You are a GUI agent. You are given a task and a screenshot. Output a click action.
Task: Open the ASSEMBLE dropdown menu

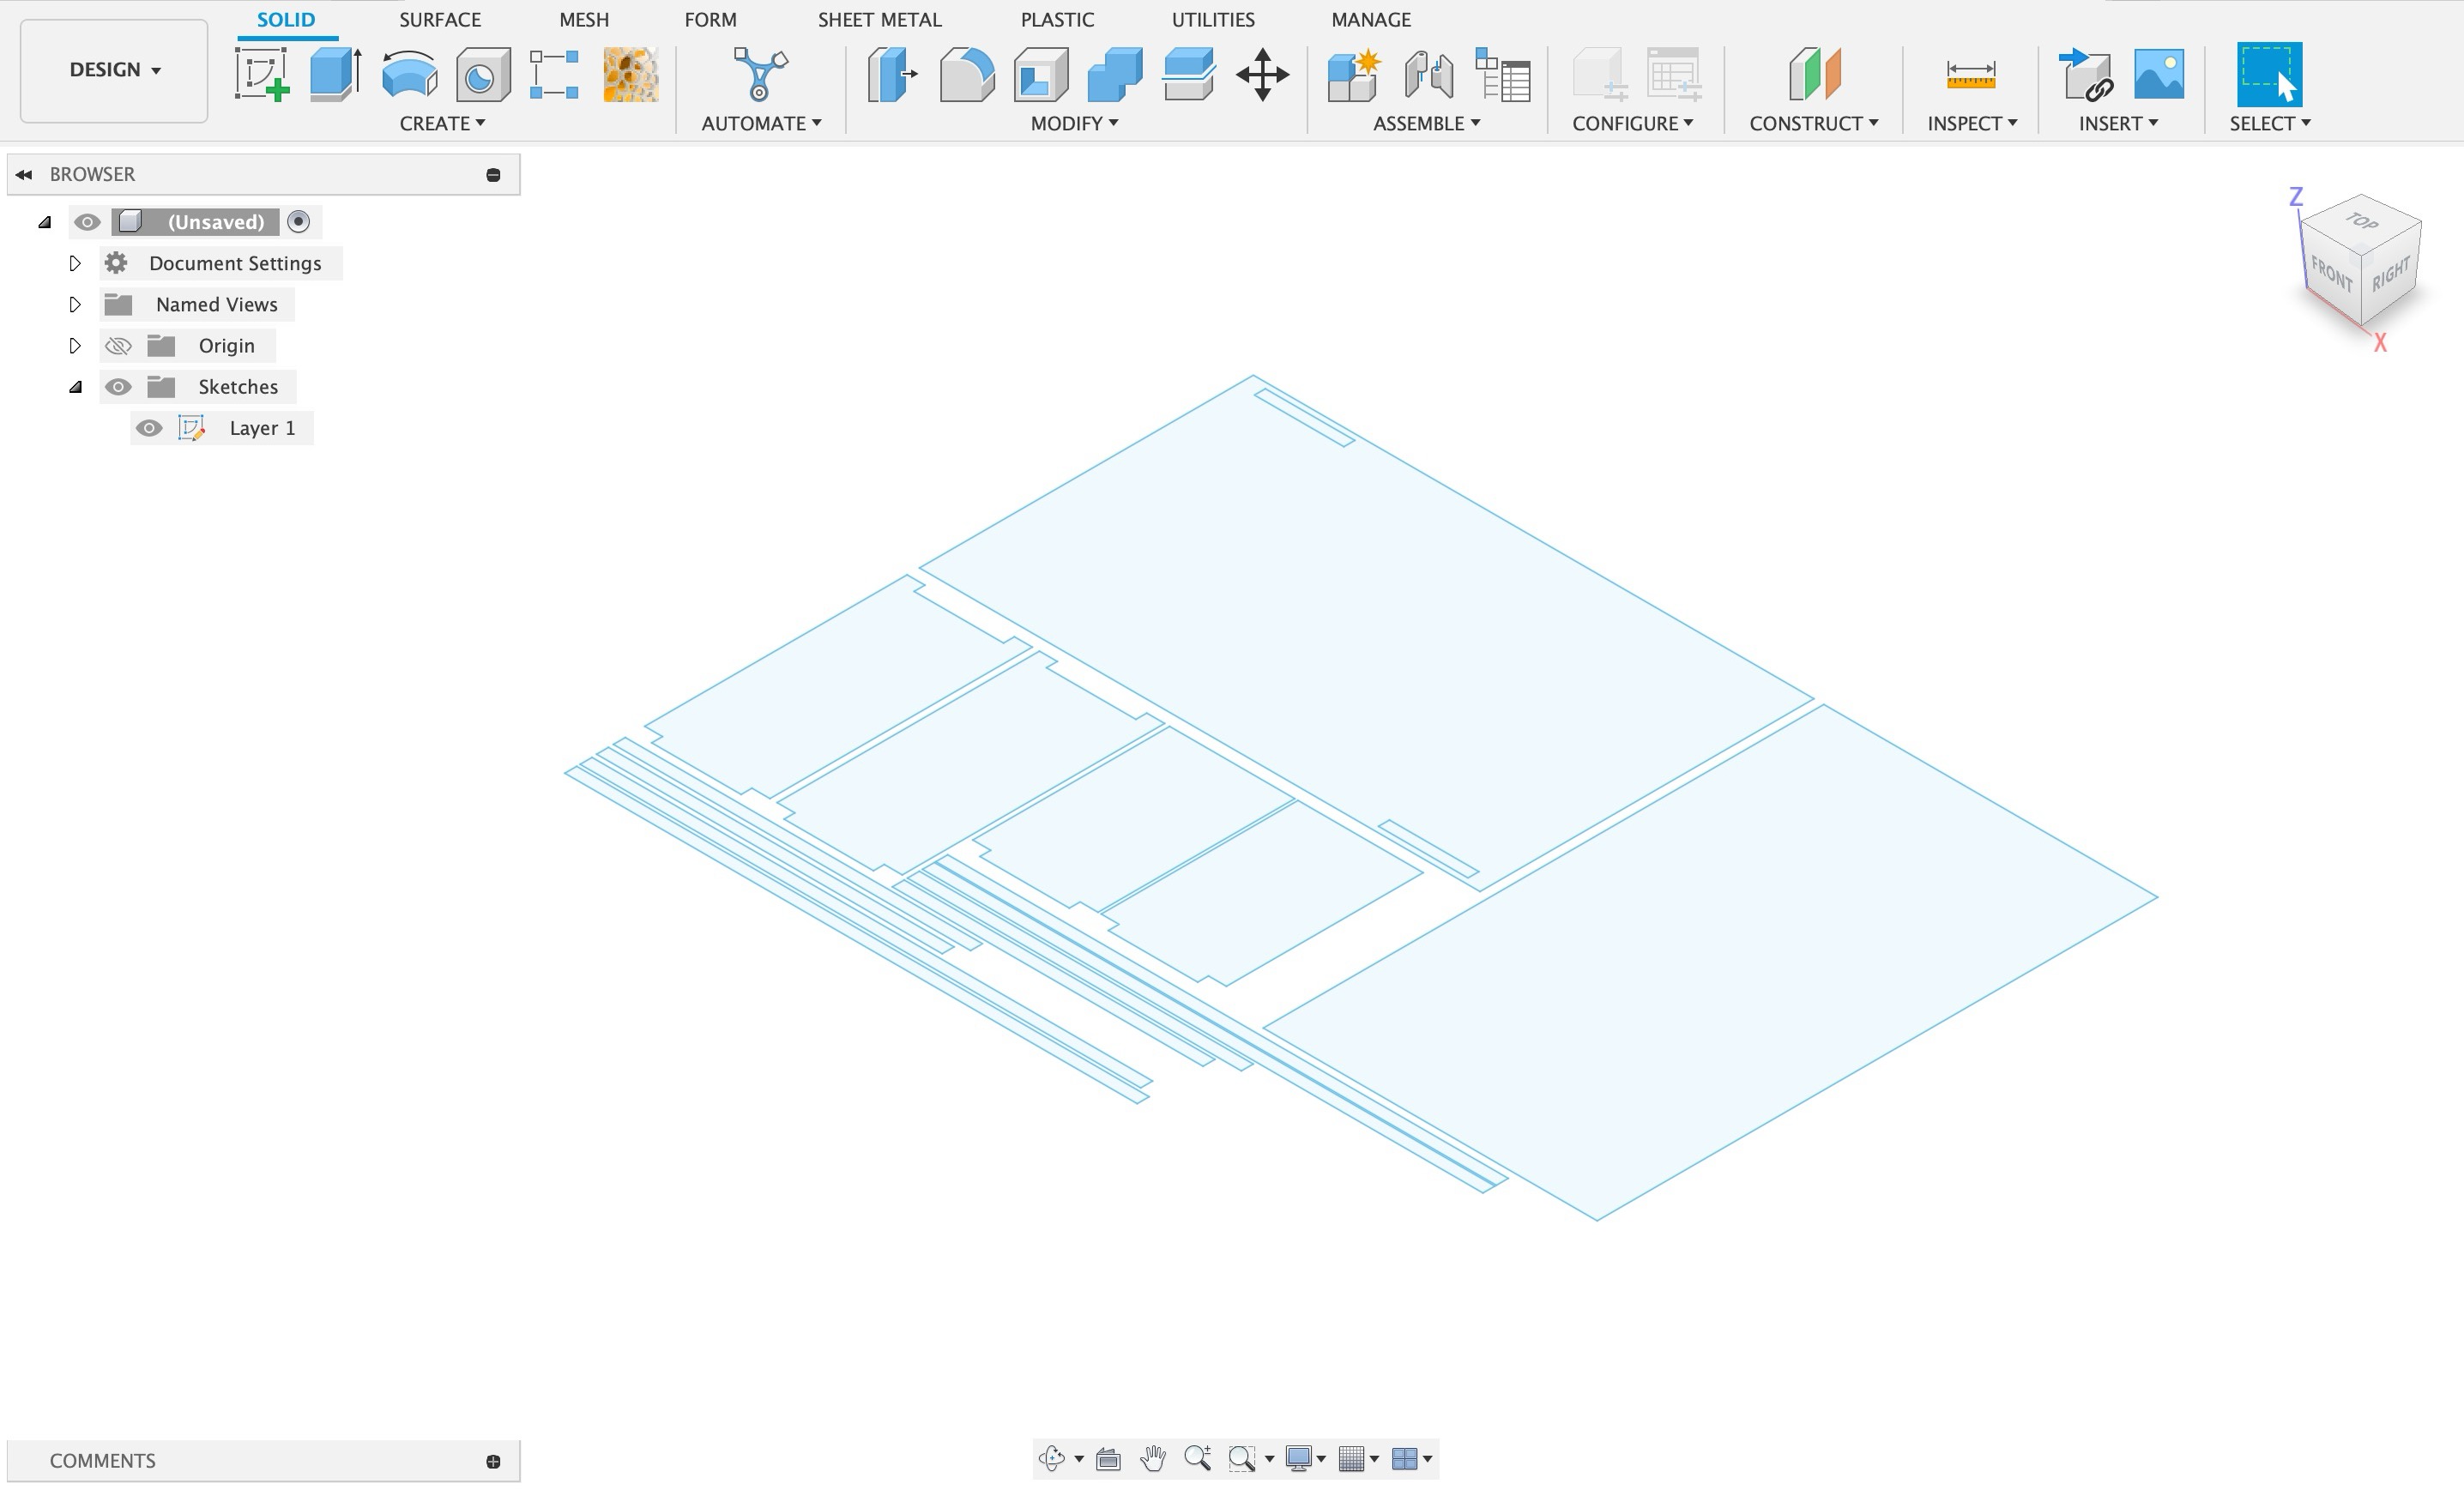pos(1426,123)
